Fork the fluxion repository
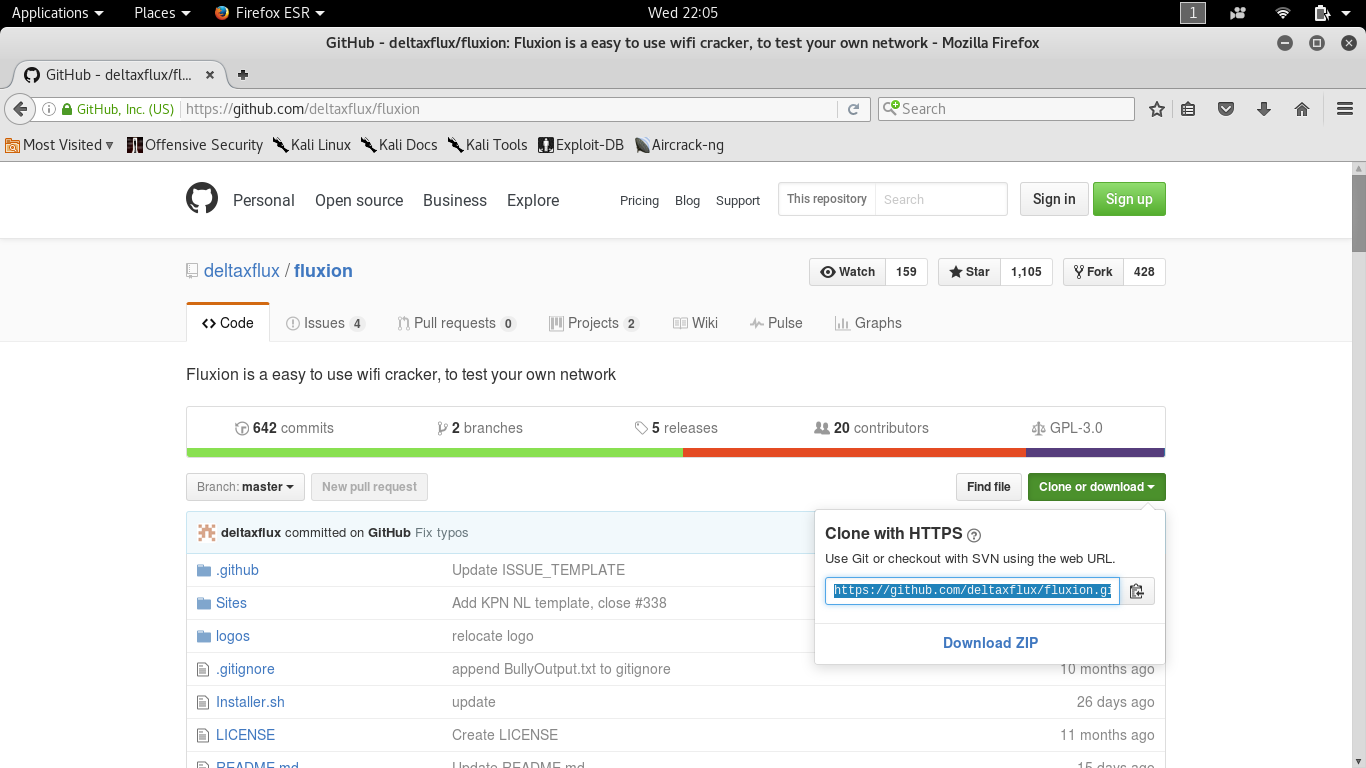The height and width of the screenshot is (768, 1366). [x=1093, y=272]
